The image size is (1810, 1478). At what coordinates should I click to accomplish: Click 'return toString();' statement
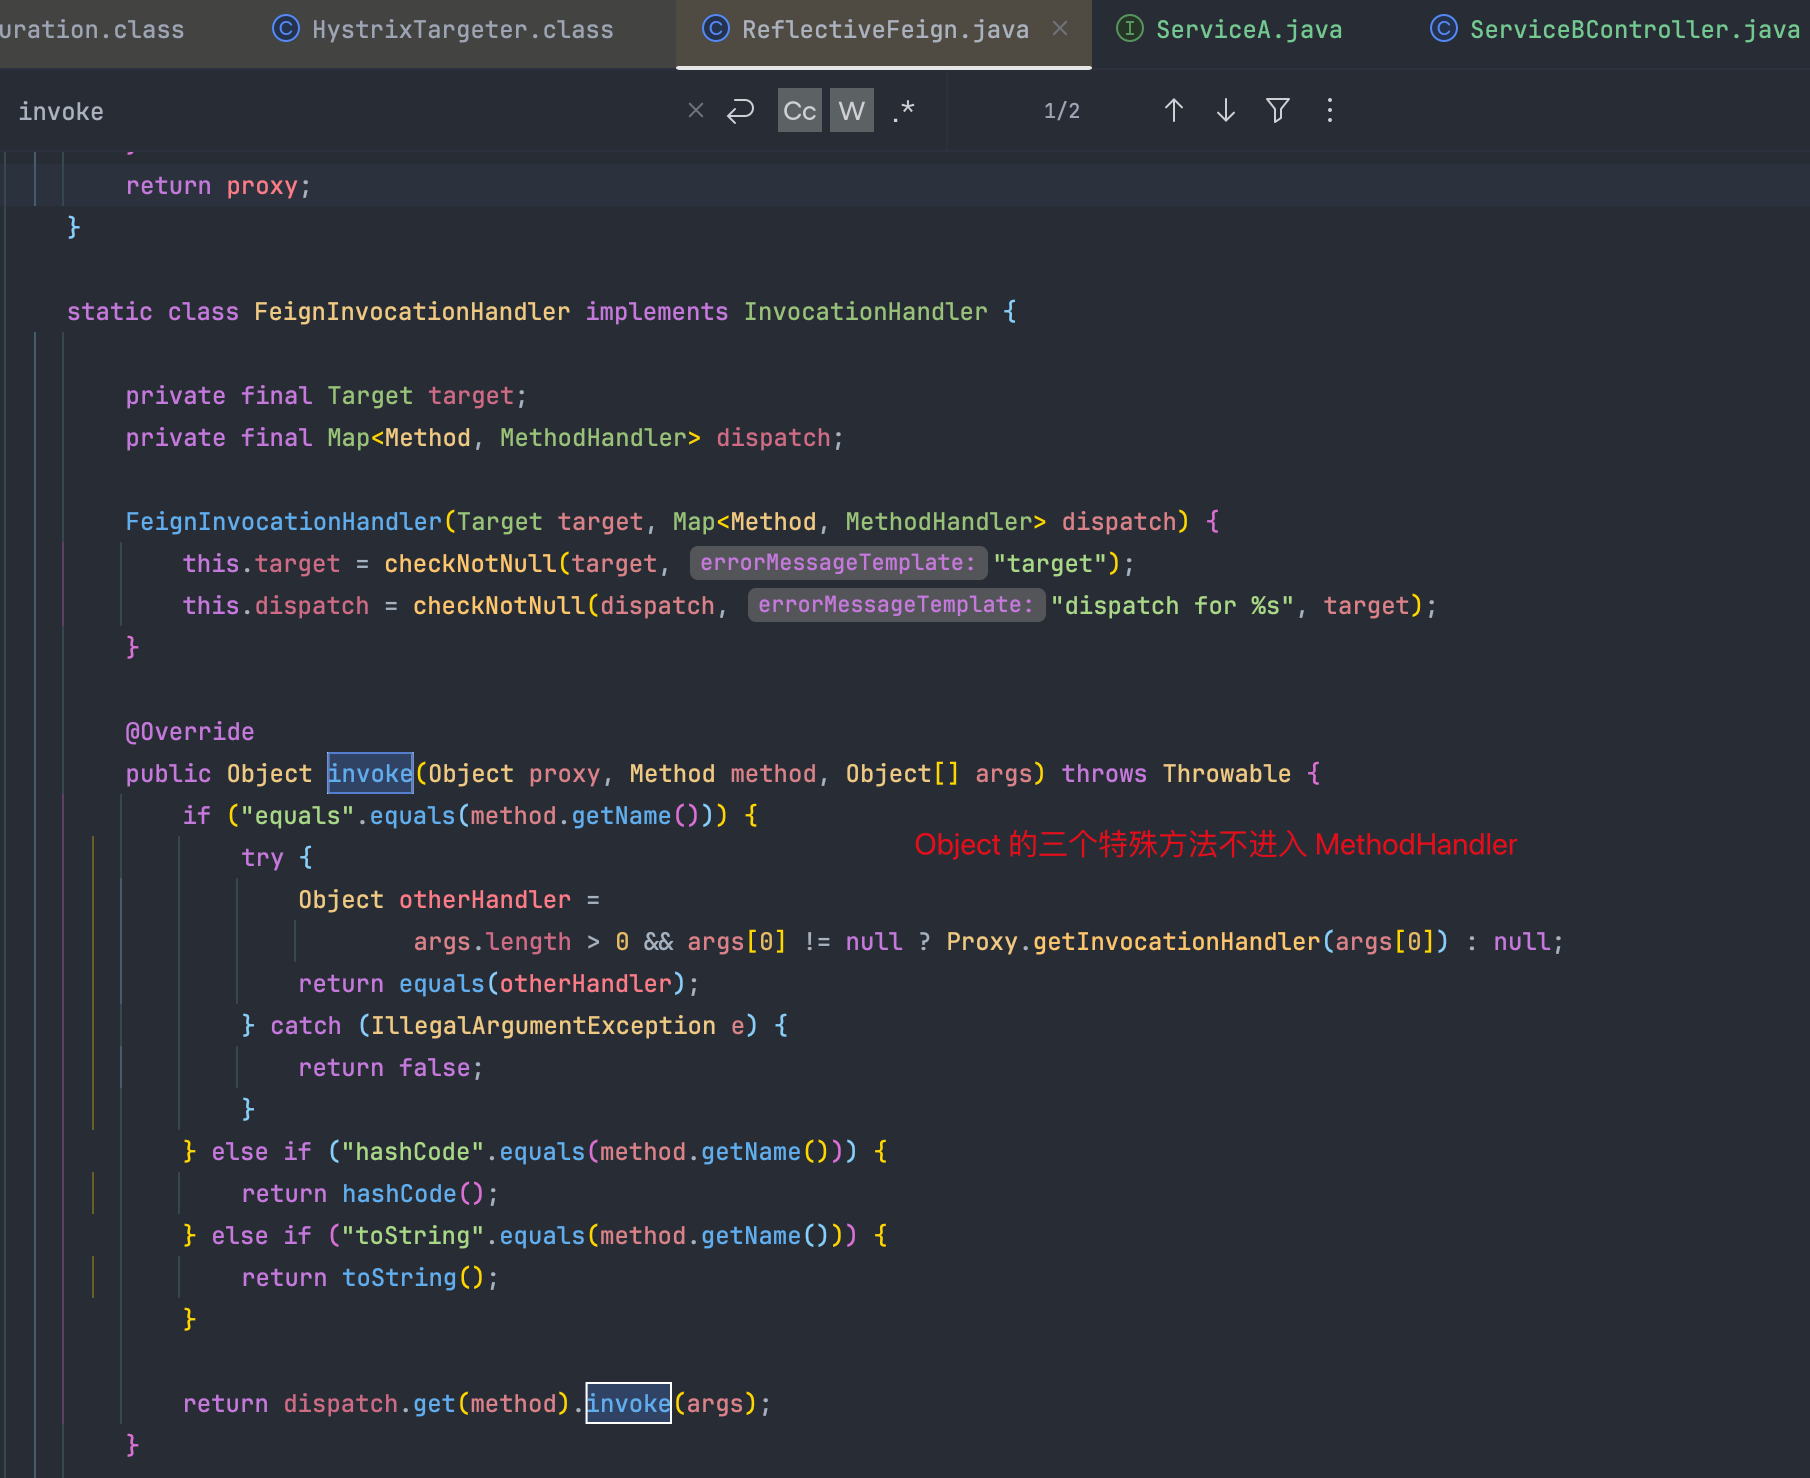pyautogui.click(x=370, y=1277)
